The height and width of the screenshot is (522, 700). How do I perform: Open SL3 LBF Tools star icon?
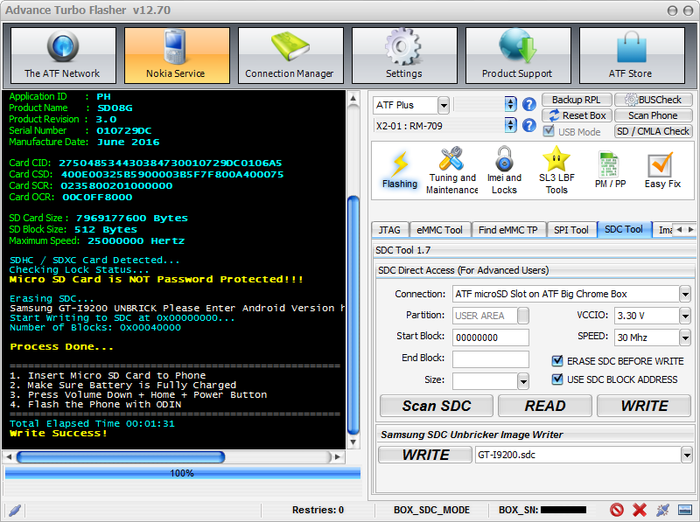coord(556,170)
